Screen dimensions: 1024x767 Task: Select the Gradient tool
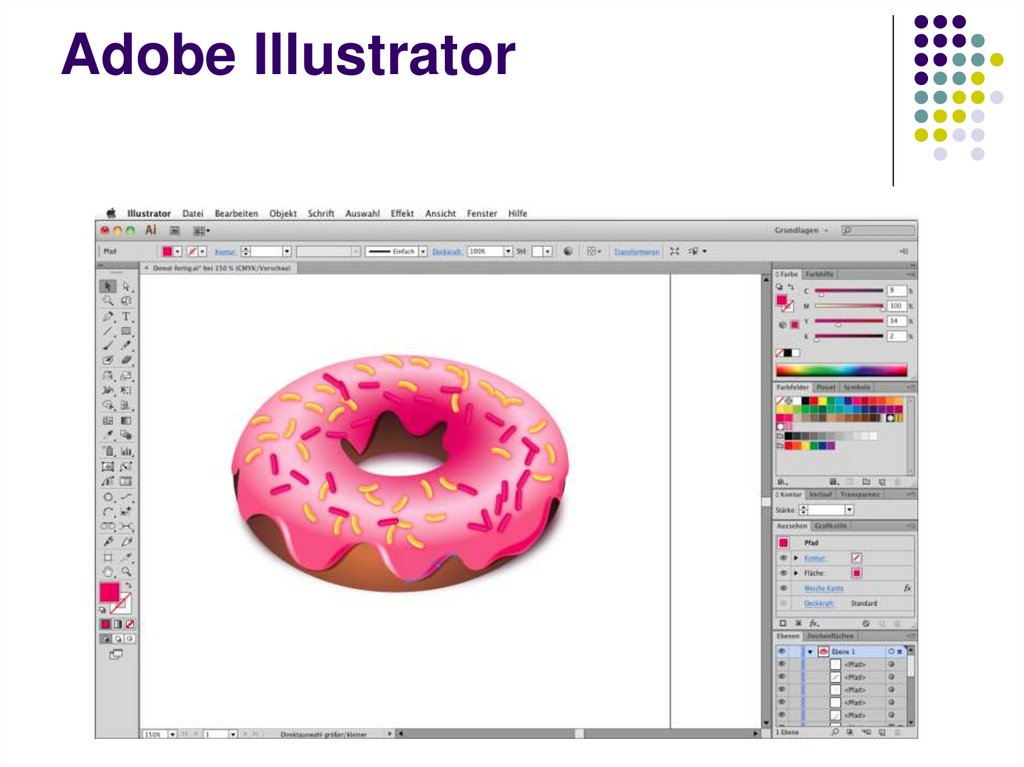(x=126, y=421)
